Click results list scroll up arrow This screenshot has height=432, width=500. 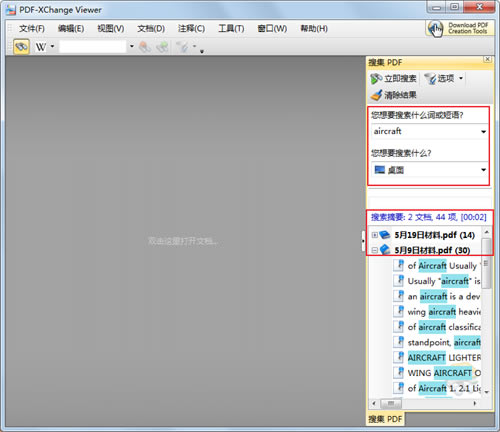[x=487, y=232]
